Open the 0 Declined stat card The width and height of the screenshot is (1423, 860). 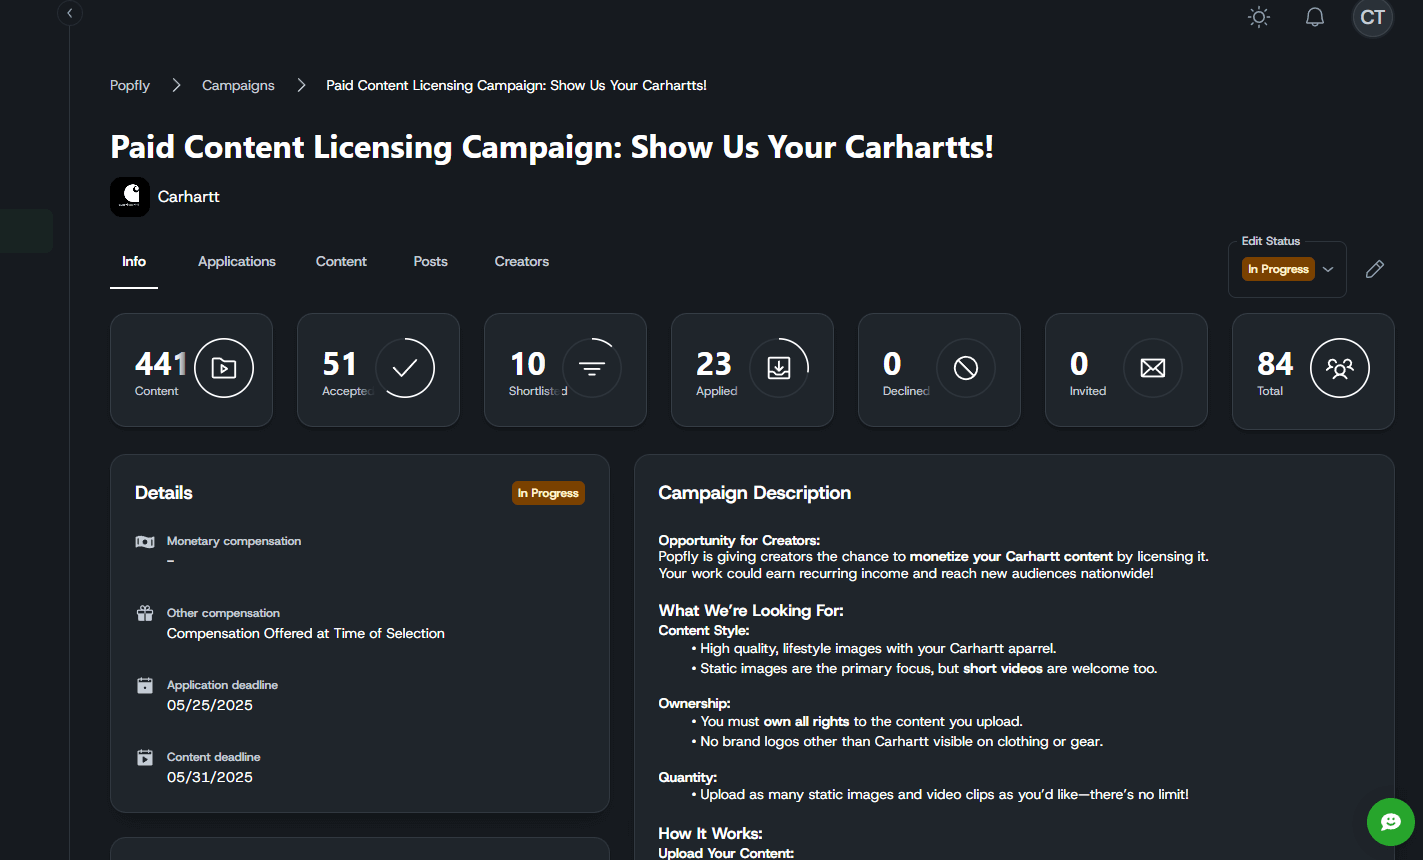click(939, 370)
